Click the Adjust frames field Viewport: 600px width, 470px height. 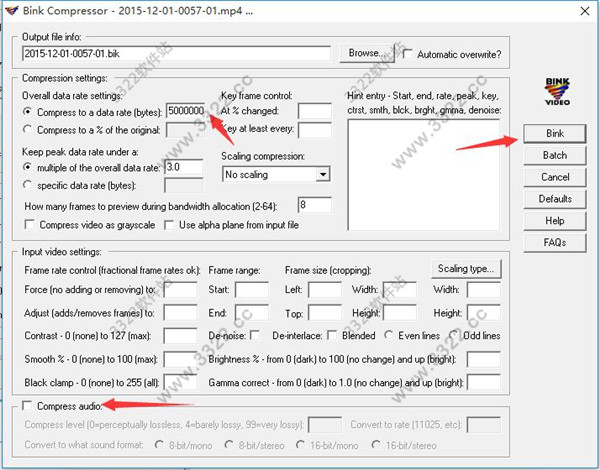[x=180, y=313]
